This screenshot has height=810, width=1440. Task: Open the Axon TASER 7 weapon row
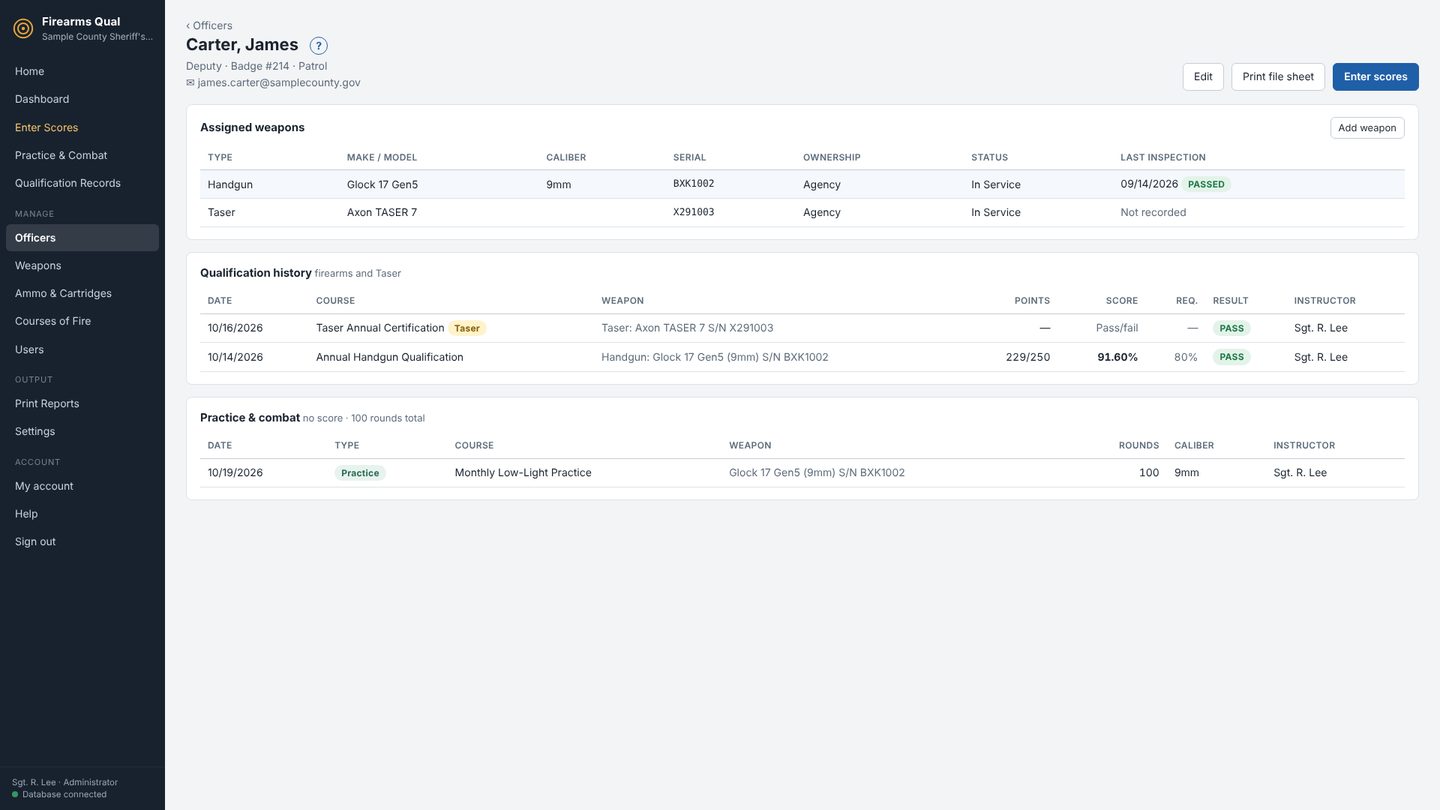coord(802,213)
